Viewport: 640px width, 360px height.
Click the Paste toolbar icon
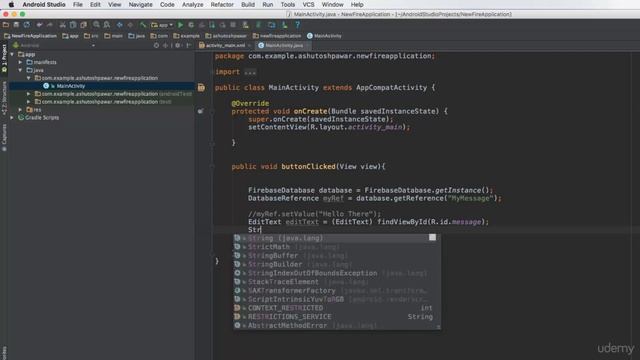click(84, 25)
